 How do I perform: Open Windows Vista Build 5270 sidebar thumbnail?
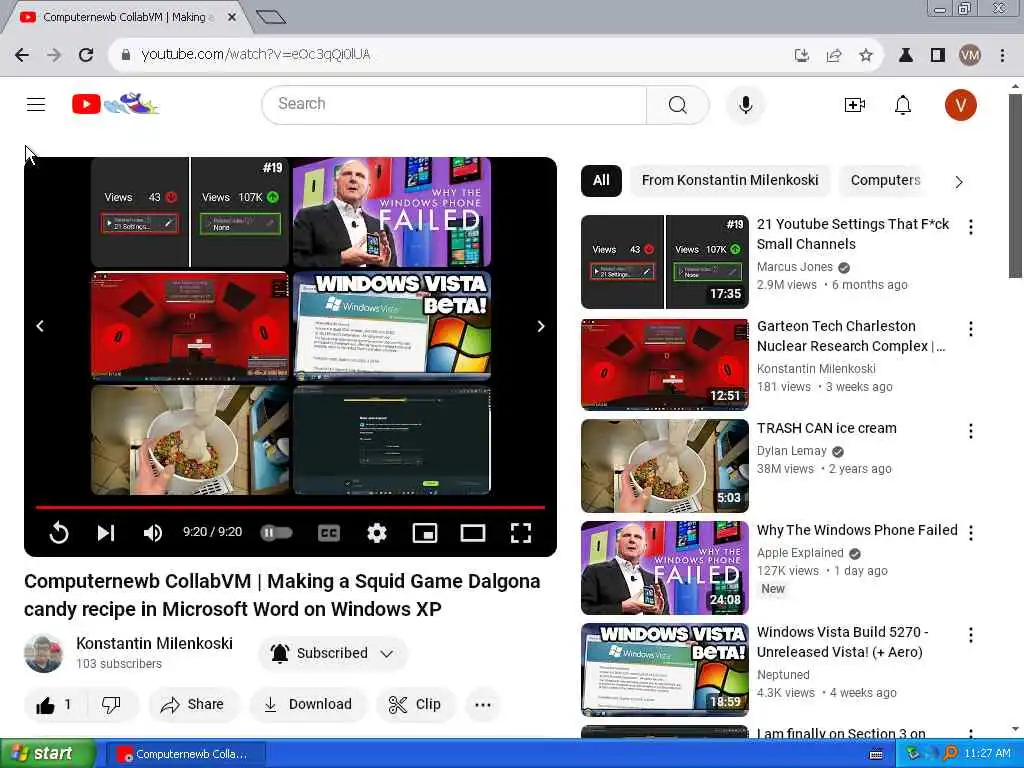pos(665,669)
